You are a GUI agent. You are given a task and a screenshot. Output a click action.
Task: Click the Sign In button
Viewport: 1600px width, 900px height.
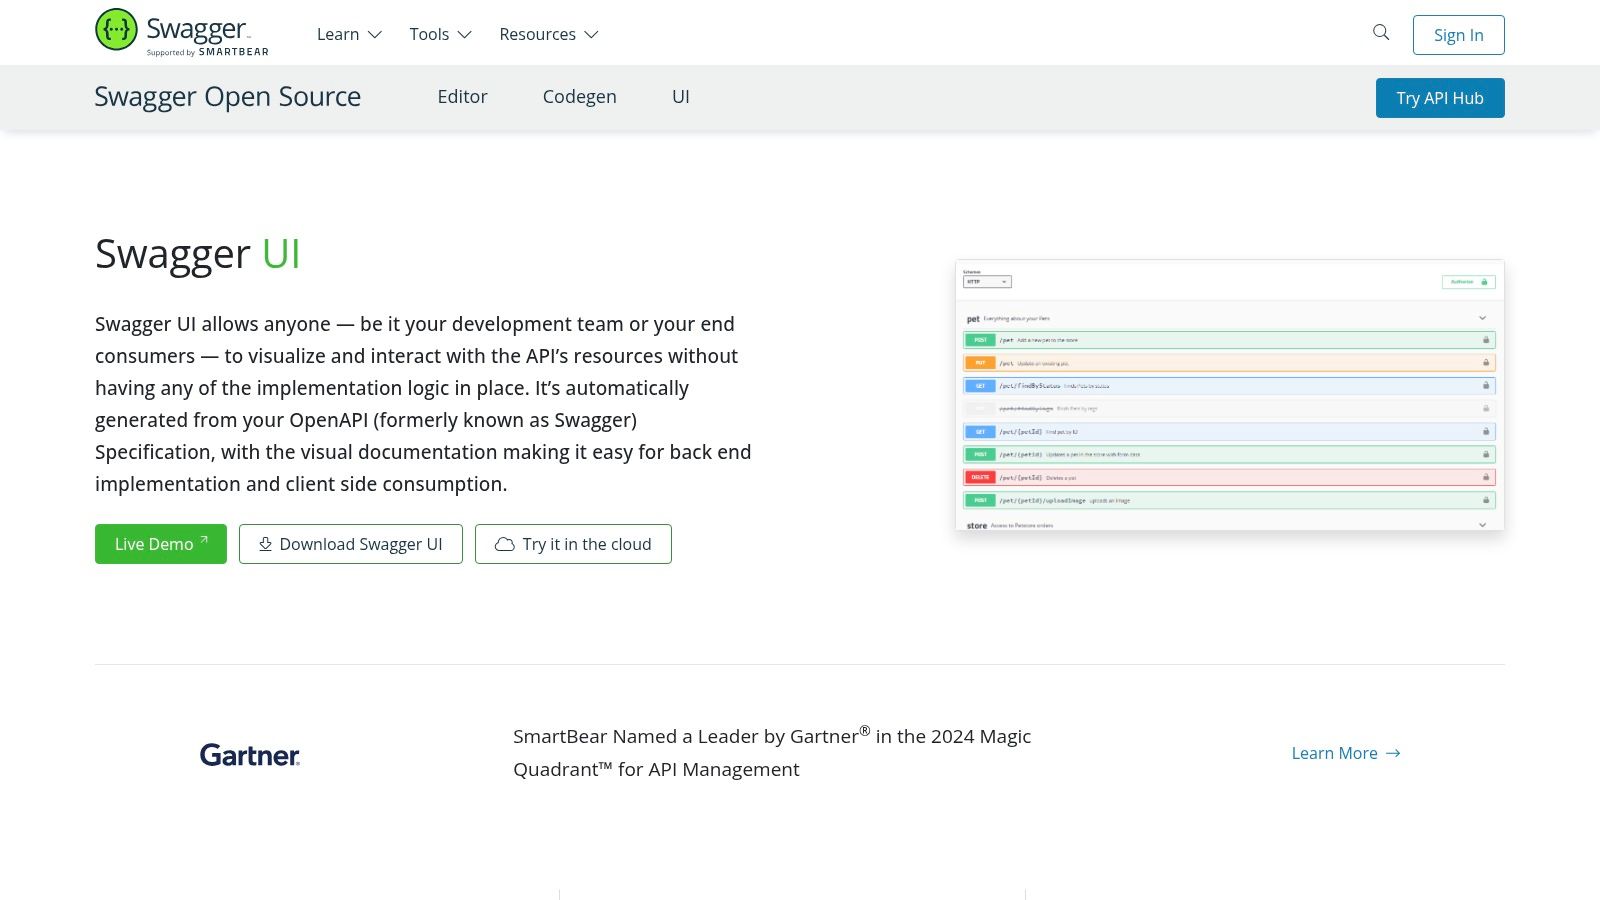click(1458, 35)
